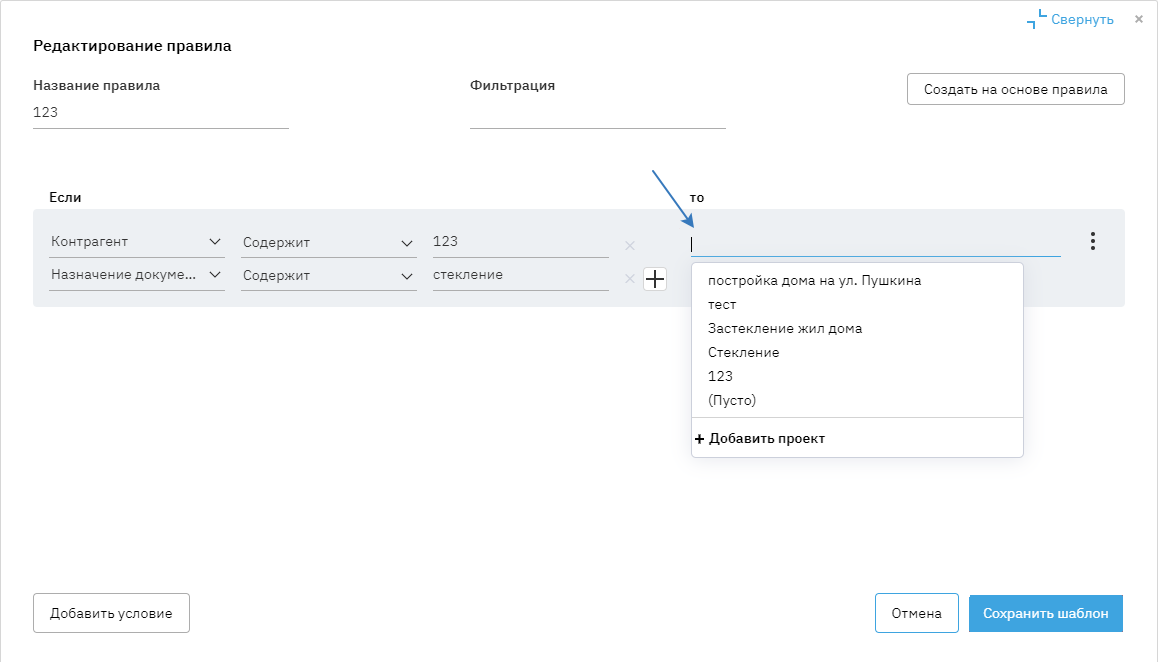The width and height of the screenshot is (1158, 662).
Task: Focus the 'Фильтрация' input field
Action: click(x=597, y=114)
